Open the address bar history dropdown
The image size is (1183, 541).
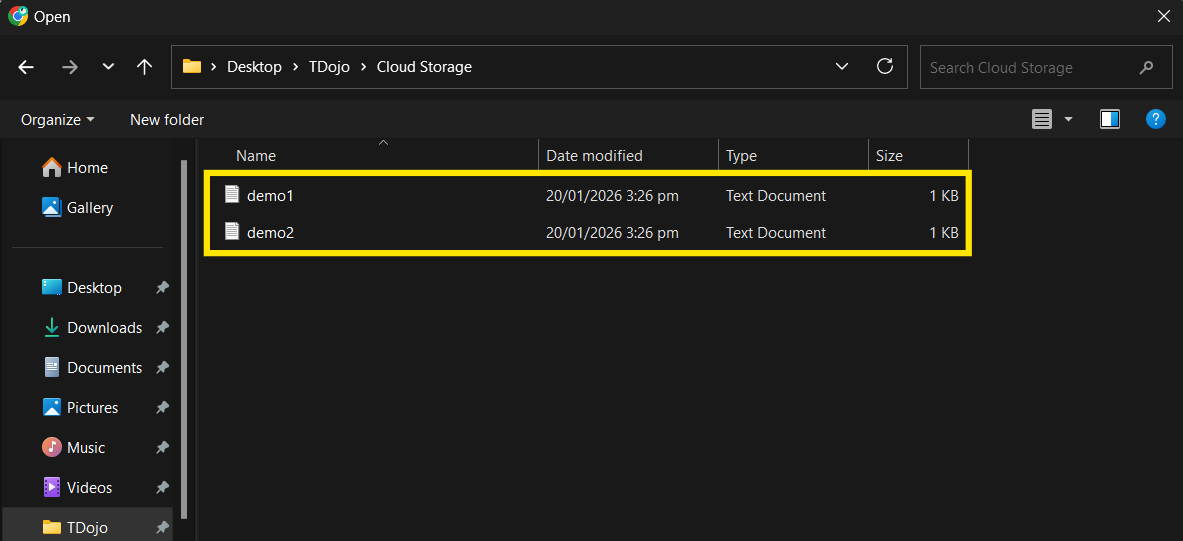coord(842,67)
